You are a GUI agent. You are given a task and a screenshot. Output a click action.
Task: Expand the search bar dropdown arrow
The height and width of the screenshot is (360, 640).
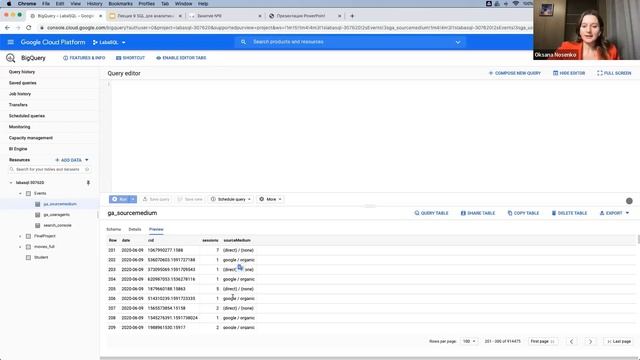tap(458, 42)
